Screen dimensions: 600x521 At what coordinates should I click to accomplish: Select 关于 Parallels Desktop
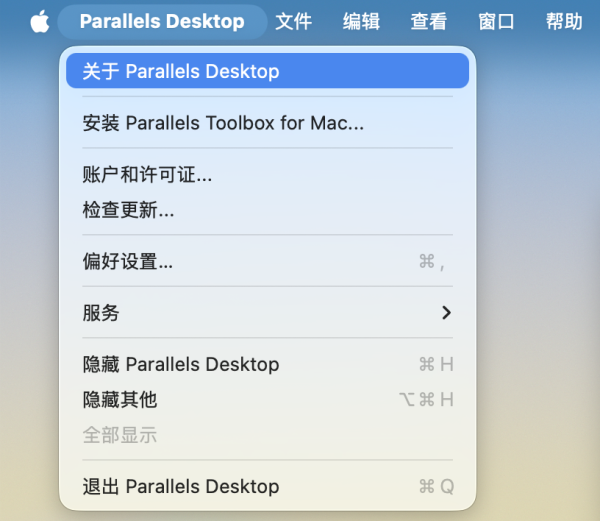tap(181, 71)
